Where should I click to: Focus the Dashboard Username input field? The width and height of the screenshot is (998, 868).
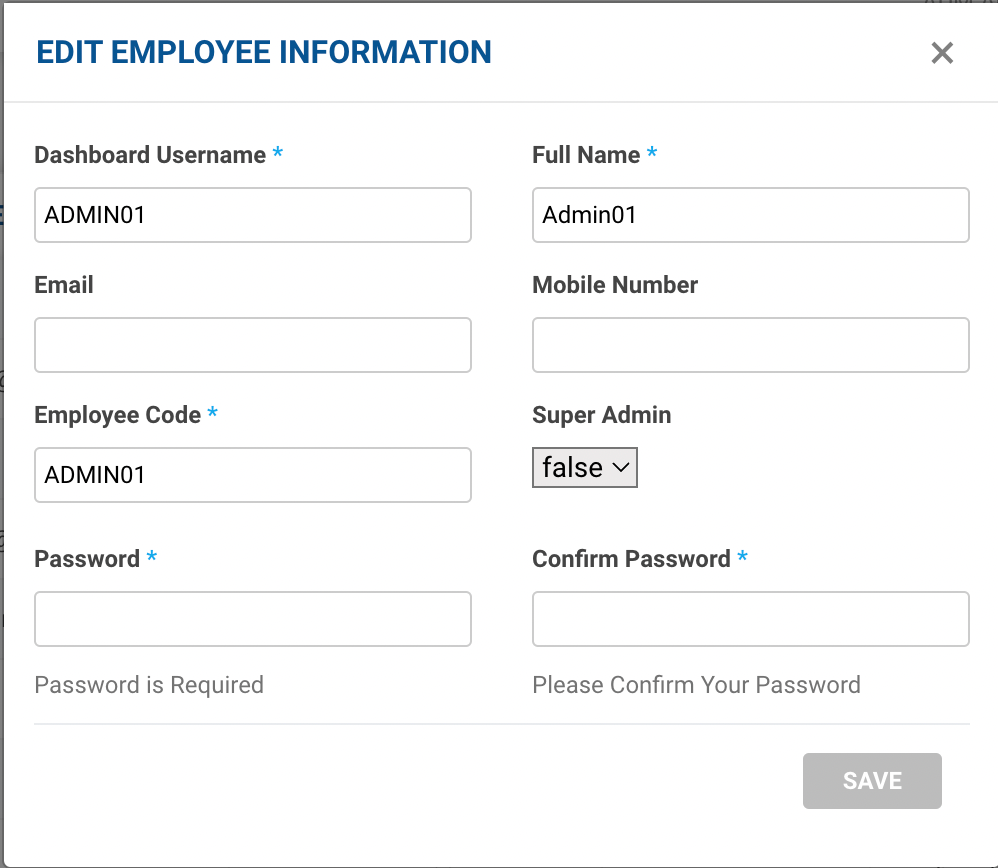tap(252, 215)
